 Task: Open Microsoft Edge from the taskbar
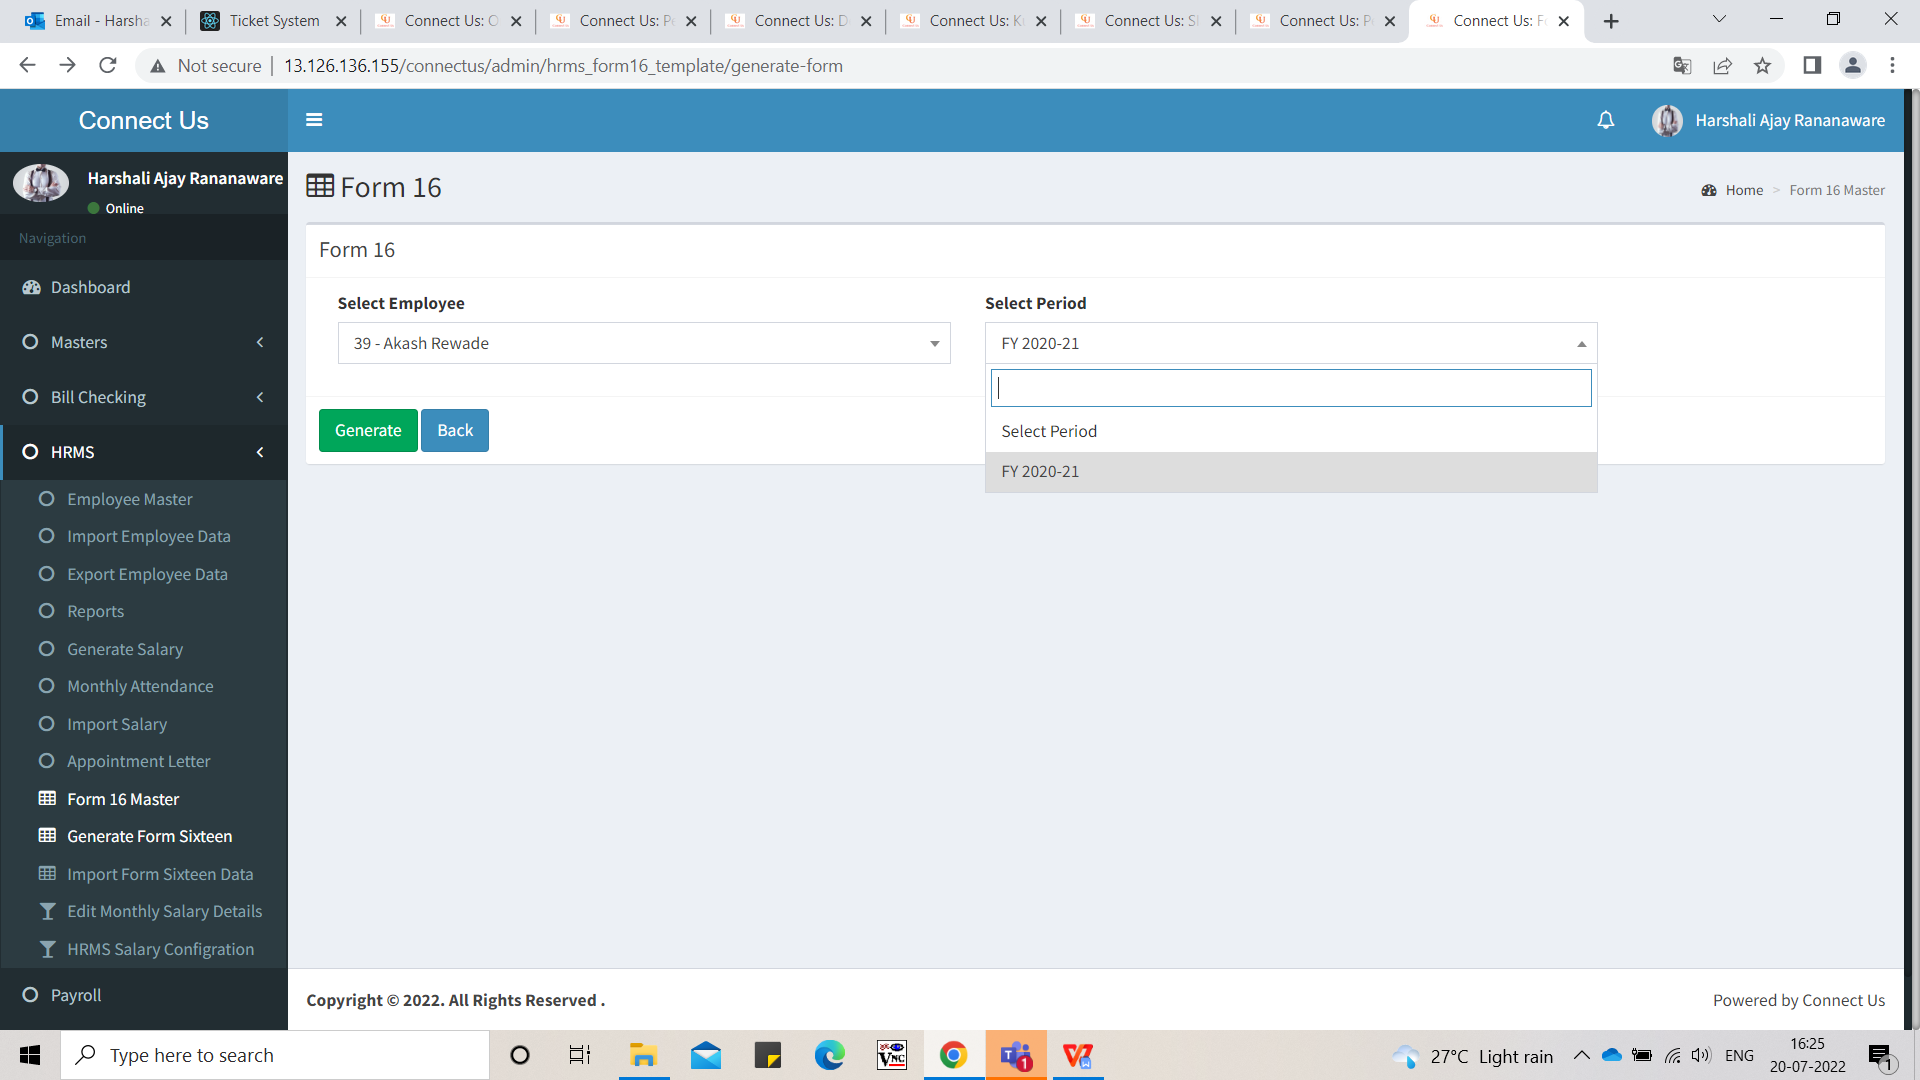point(829,1055)
